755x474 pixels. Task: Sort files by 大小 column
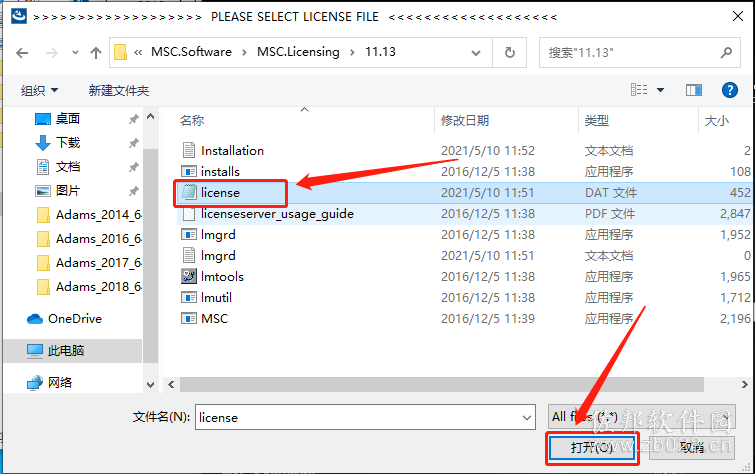click(716, 120)
